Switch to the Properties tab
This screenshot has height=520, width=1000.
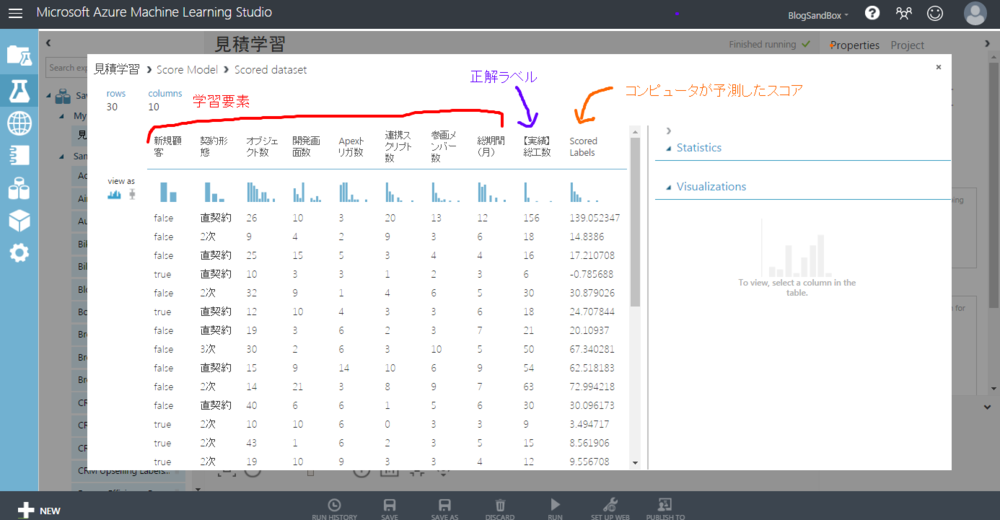click(x=855, y=45)
